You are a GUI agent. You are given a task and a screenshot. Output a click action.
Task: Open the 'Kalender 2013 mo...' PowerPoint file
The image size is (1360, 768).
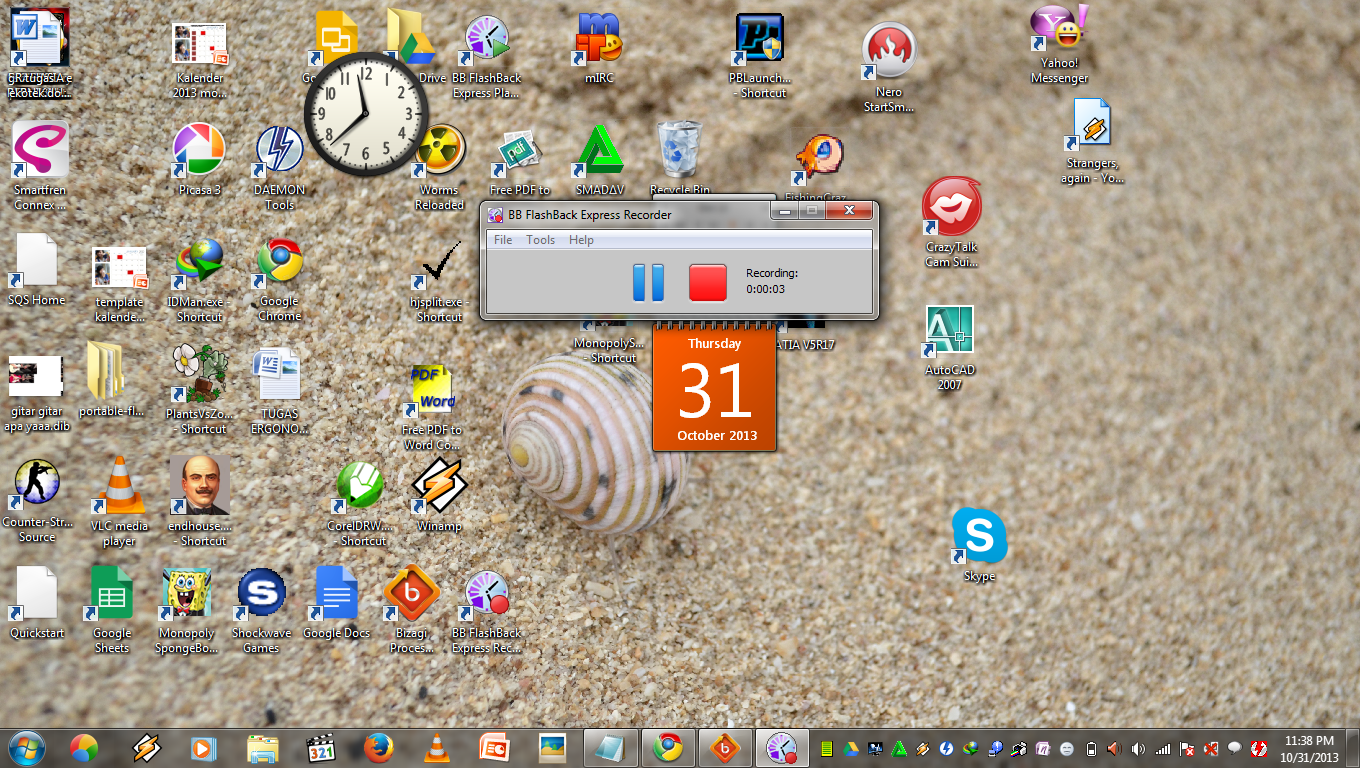(199, 60)
